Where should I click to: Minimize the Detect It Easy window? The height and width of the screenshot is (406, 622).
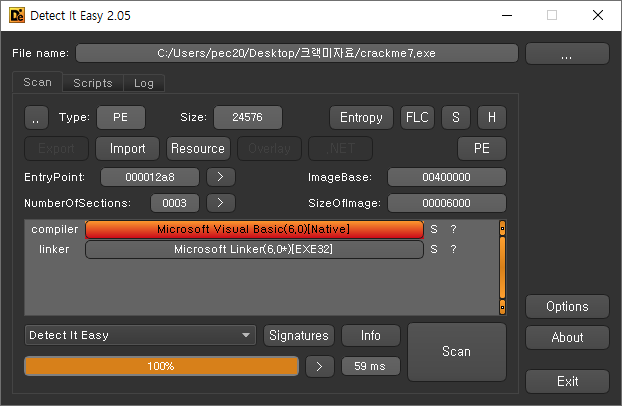tap(507, 15)
